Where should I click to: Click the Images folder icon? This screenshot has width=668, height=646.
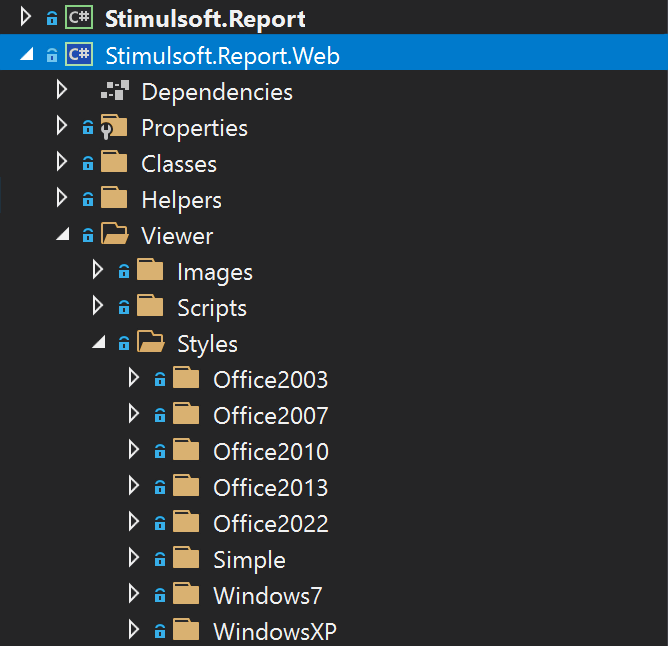(x=150, y=269)
